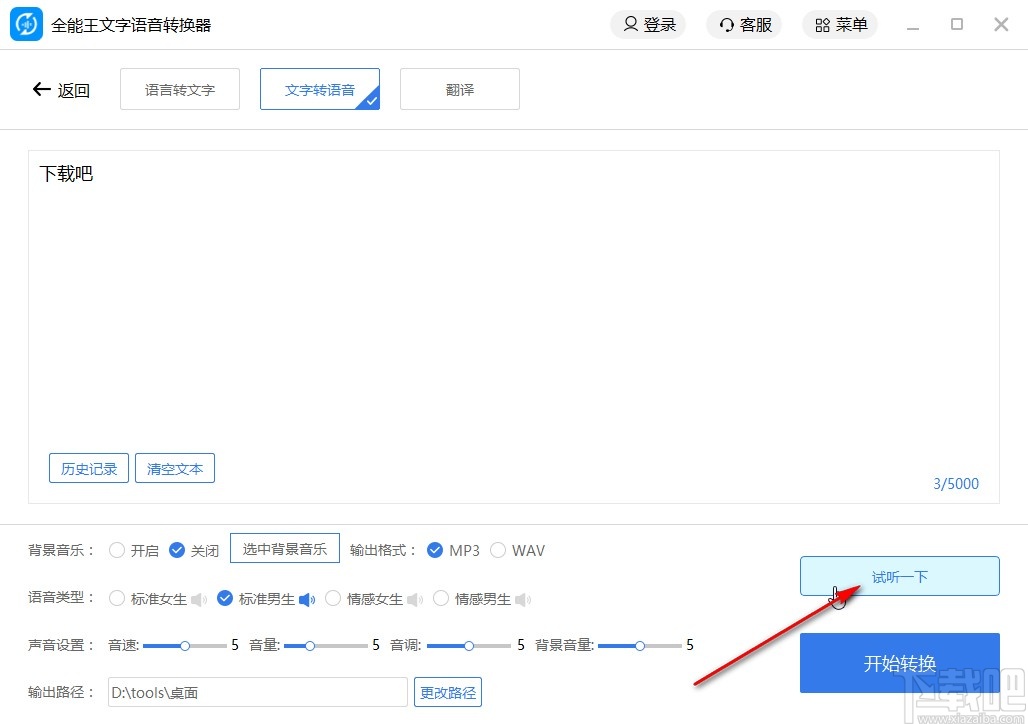Screen dimensions: 1028x724
Task: Click the 返回 back arrow
Action: coord(40,89)
